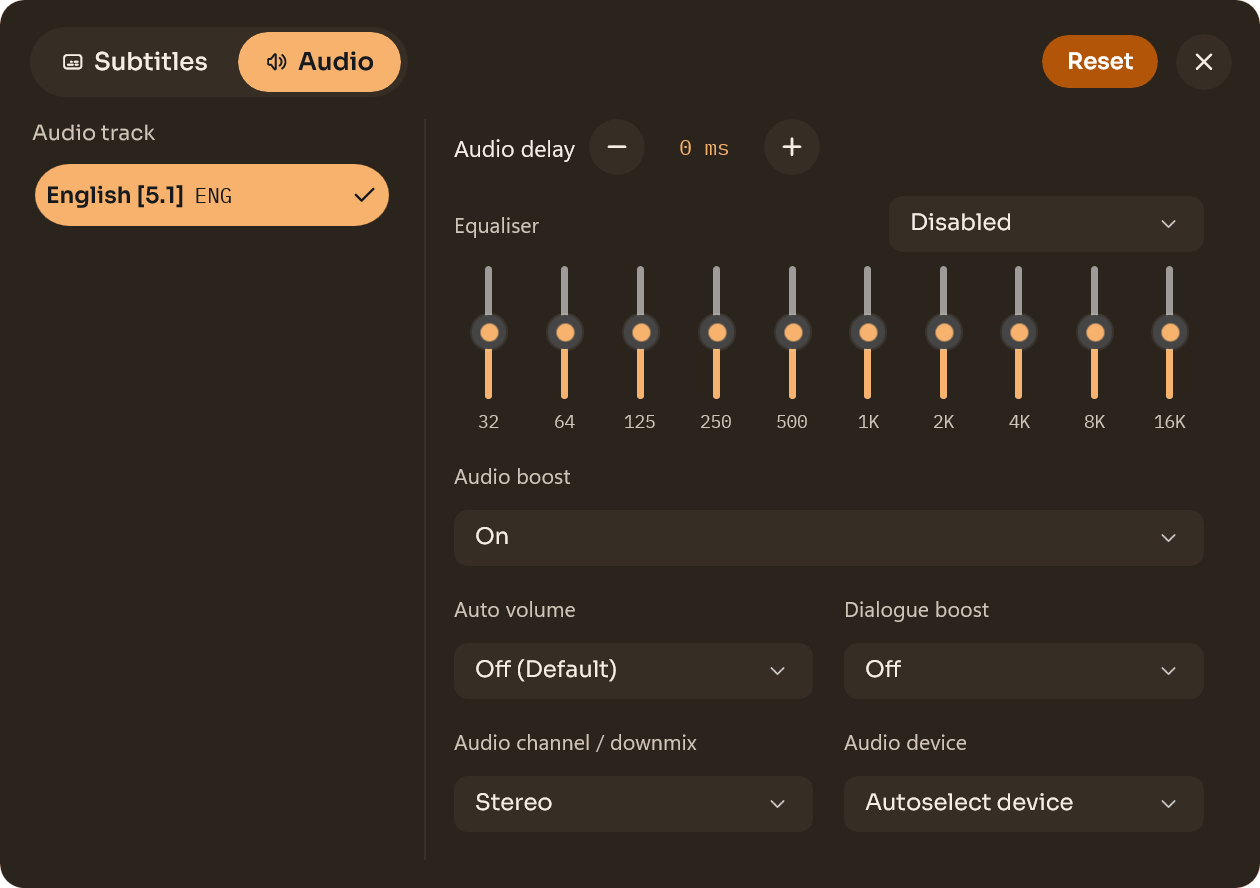Viewport: 1260px width, 888px height.
Task: Select English [5.1] audio track
Action: click(212, 195)
